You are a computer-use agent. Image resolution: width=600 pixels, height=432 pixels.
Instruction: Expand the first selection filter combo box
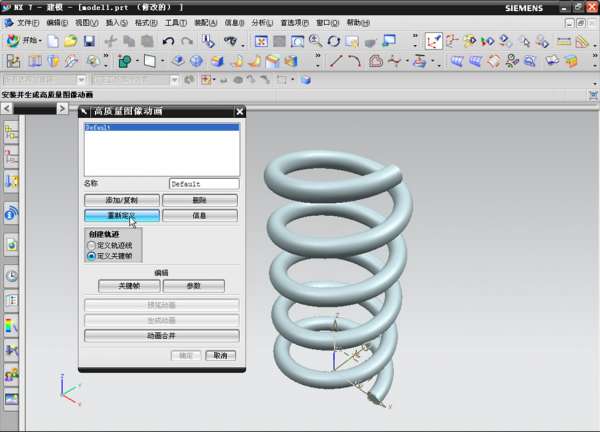[80, 80]
